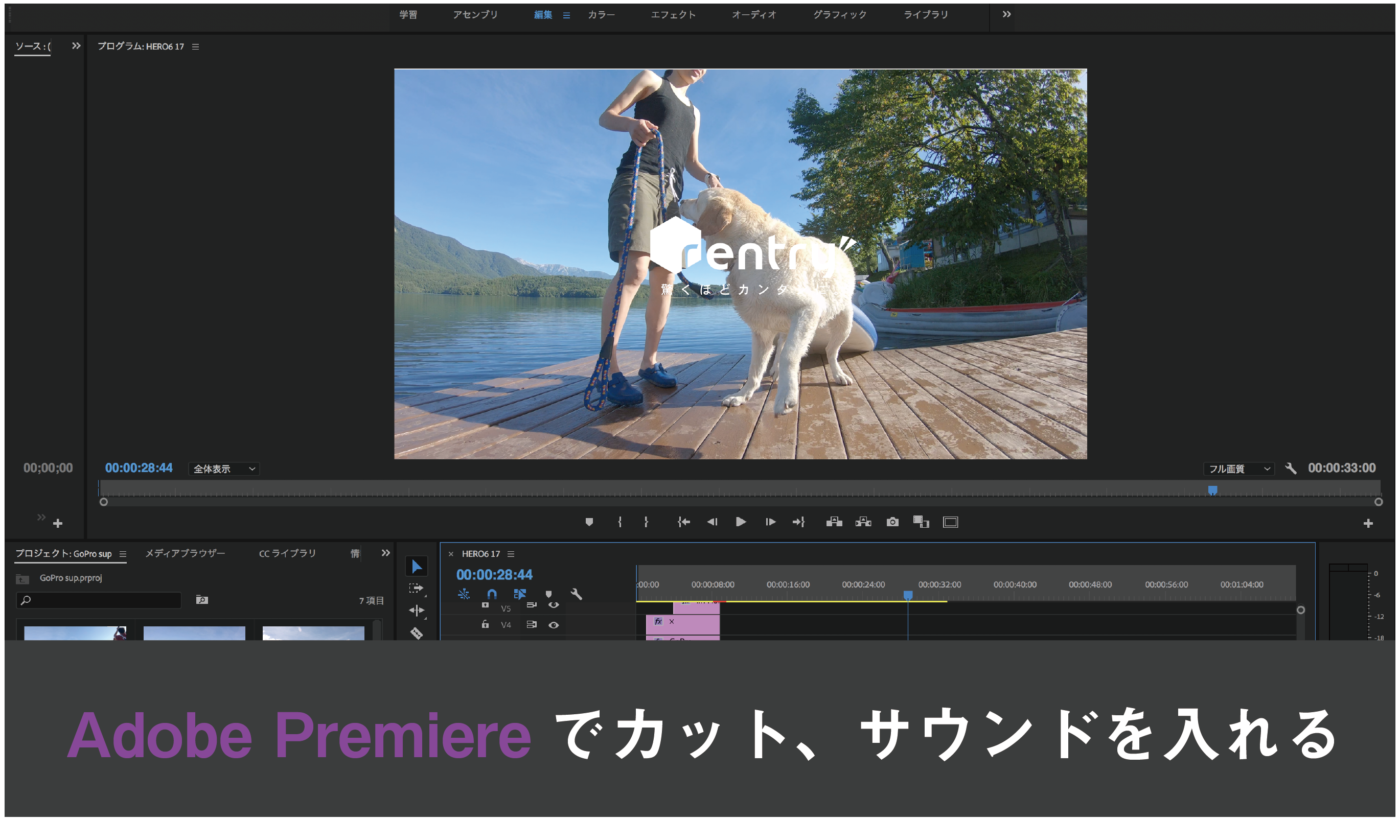Switch to グラフィック workspace
This screenshot has height=820, width=1400.
tap(840, 15)
